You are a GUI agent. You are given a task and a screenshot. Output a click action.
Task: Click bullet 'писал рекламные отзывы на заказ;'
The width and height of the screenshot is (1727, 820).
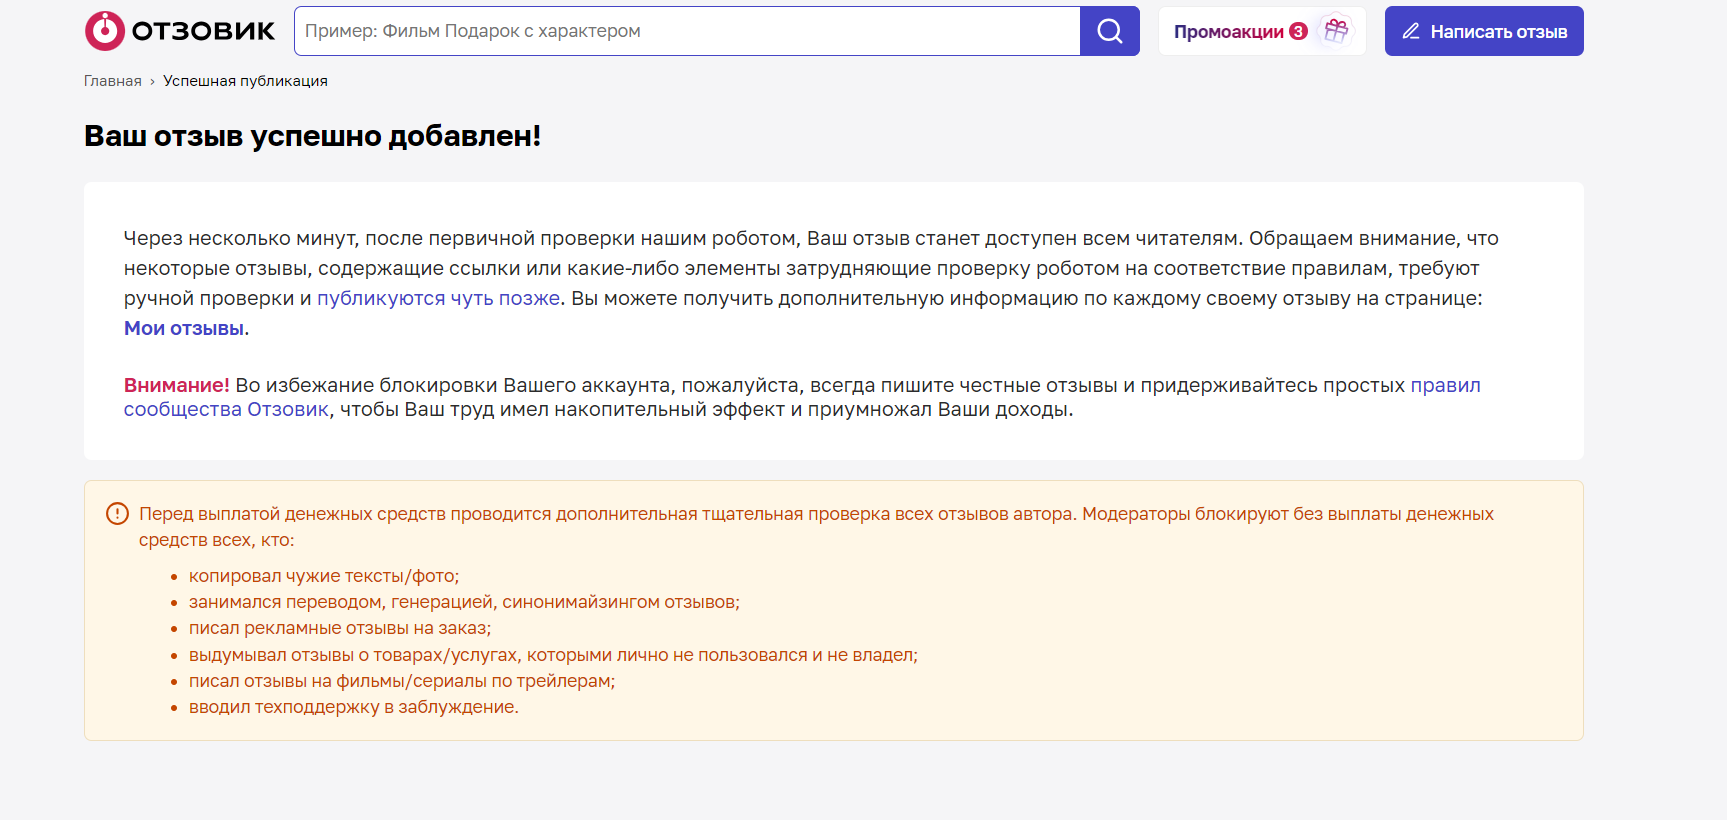tap(340, 628)
